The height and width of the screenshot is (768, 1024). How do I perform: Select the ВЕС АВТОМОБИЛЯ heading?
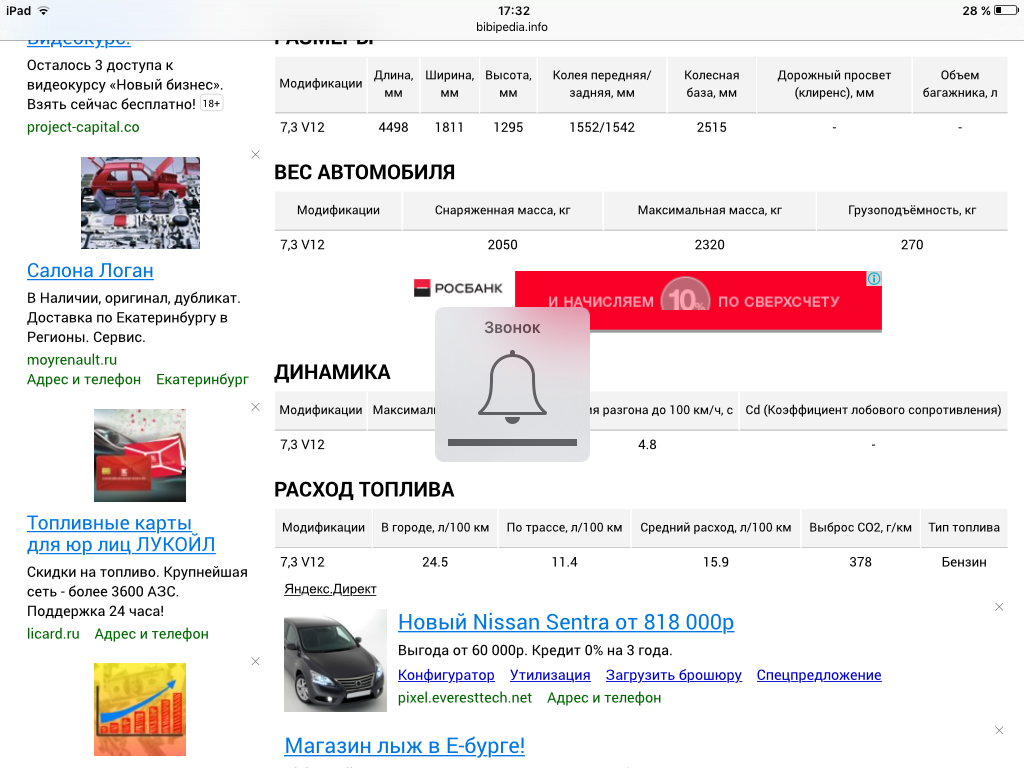(364, 172)
